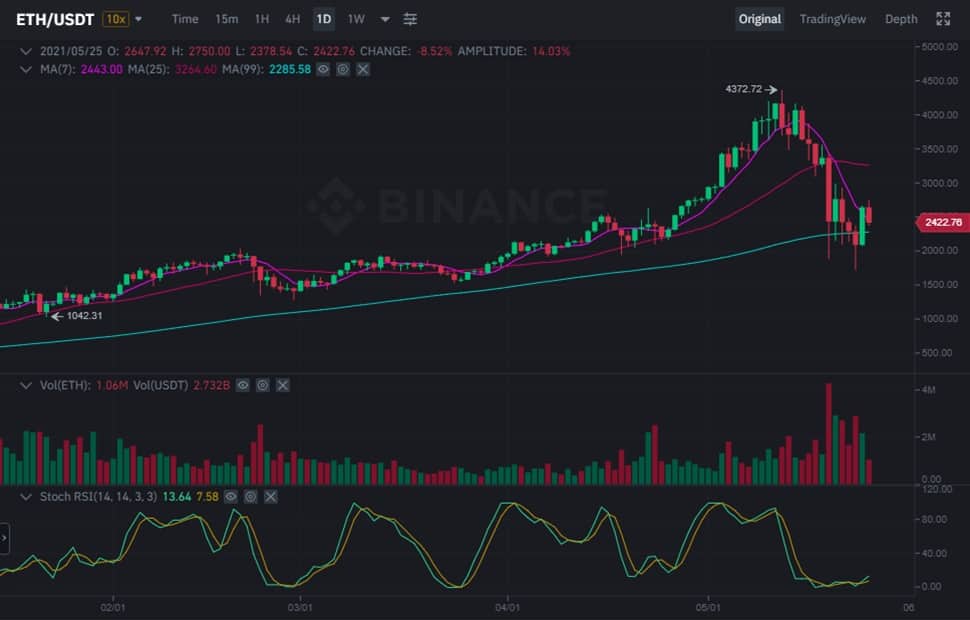Remove the MA indicator

pyautogui.click(x=363, y=69)
